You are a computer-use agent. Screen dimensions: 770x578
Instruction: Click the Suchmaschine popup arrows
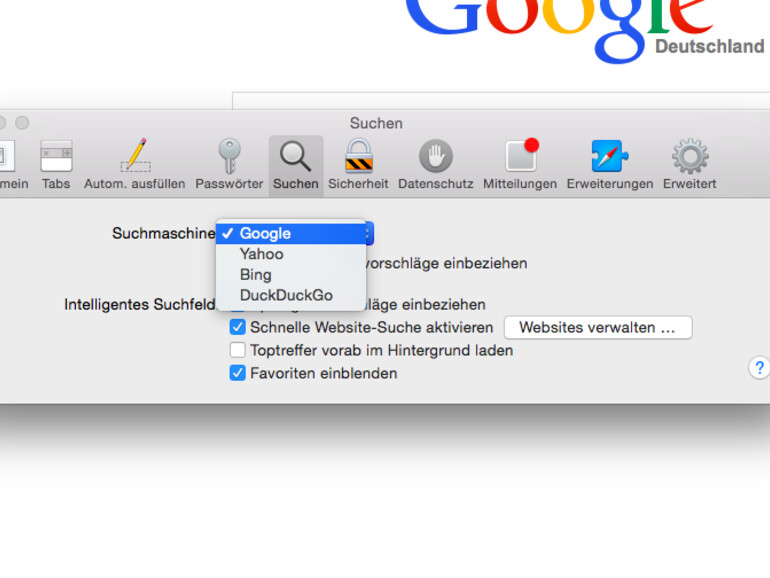pos(369,234)
